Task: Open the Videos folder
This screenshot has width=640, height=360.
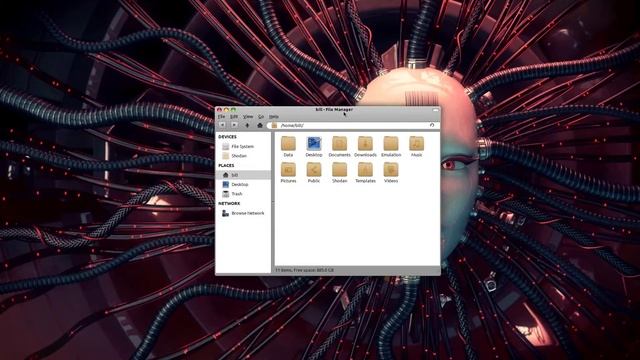Action: coord(391,172)
